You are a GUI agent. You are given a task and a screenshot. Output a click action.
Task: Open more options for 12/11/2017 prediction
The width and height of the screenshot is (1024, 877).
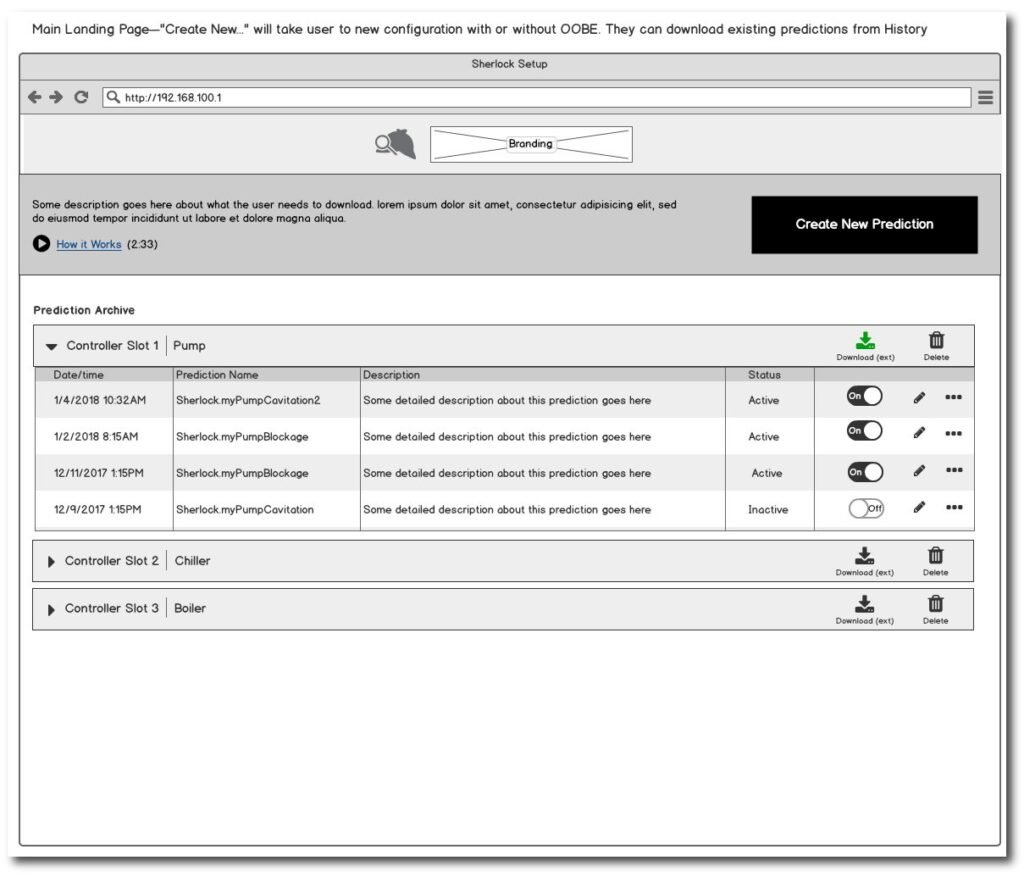point(954,470)
